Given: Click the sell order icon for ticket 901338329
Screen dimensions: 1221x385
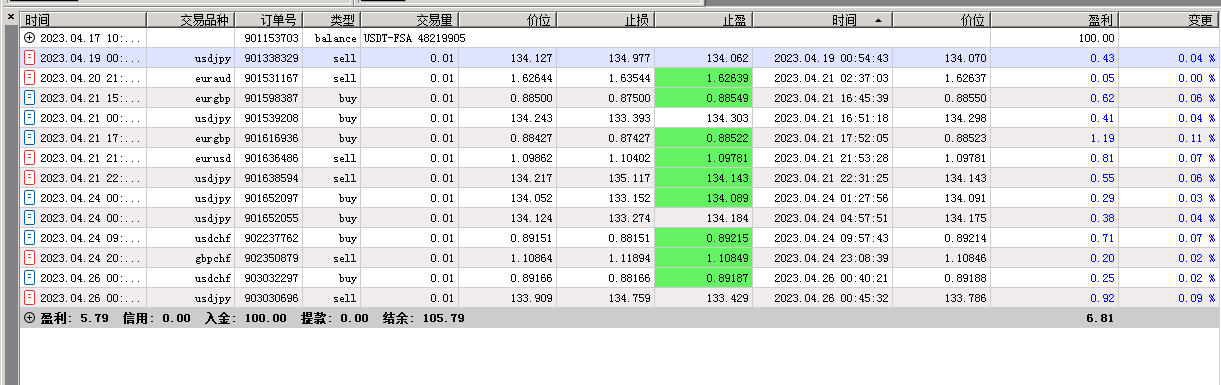Looking at the screenshot, I should point(29,58).
